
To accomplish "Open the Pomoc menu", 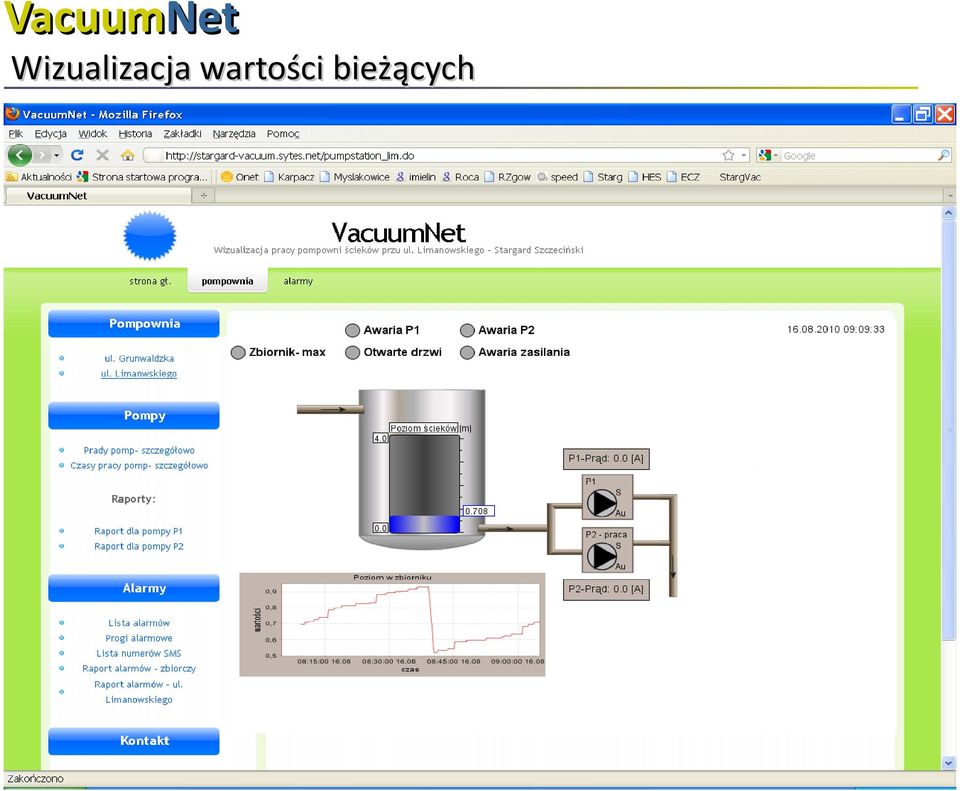I will click(283, 133).
